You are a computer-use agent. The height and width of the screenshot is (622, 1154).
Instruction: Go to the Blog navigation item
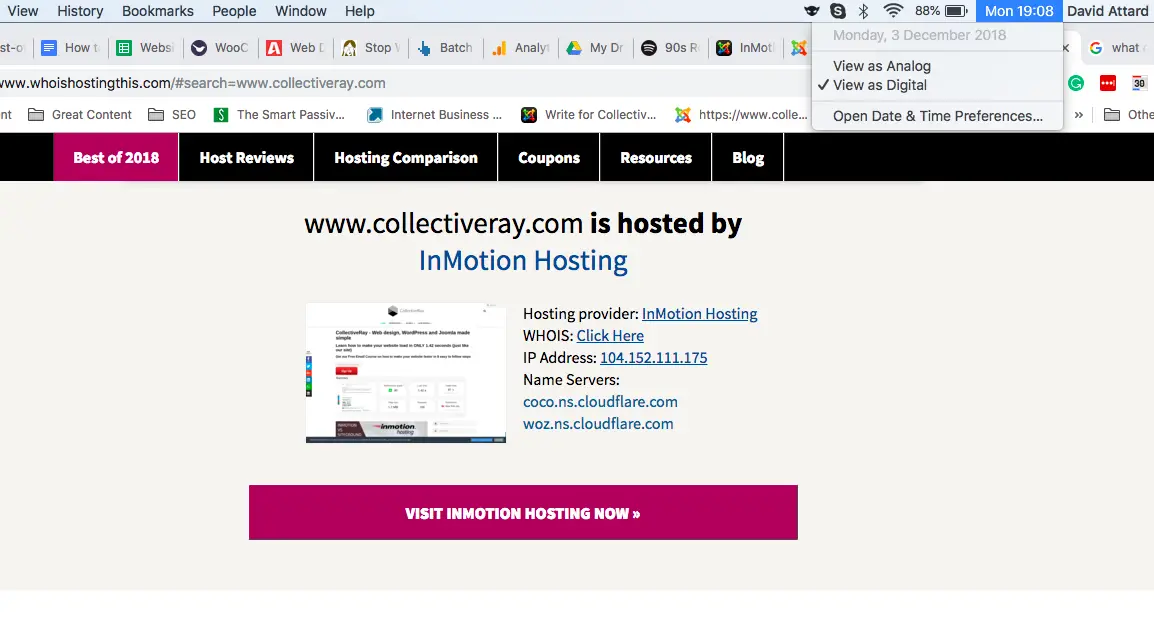tap(748, 158)
